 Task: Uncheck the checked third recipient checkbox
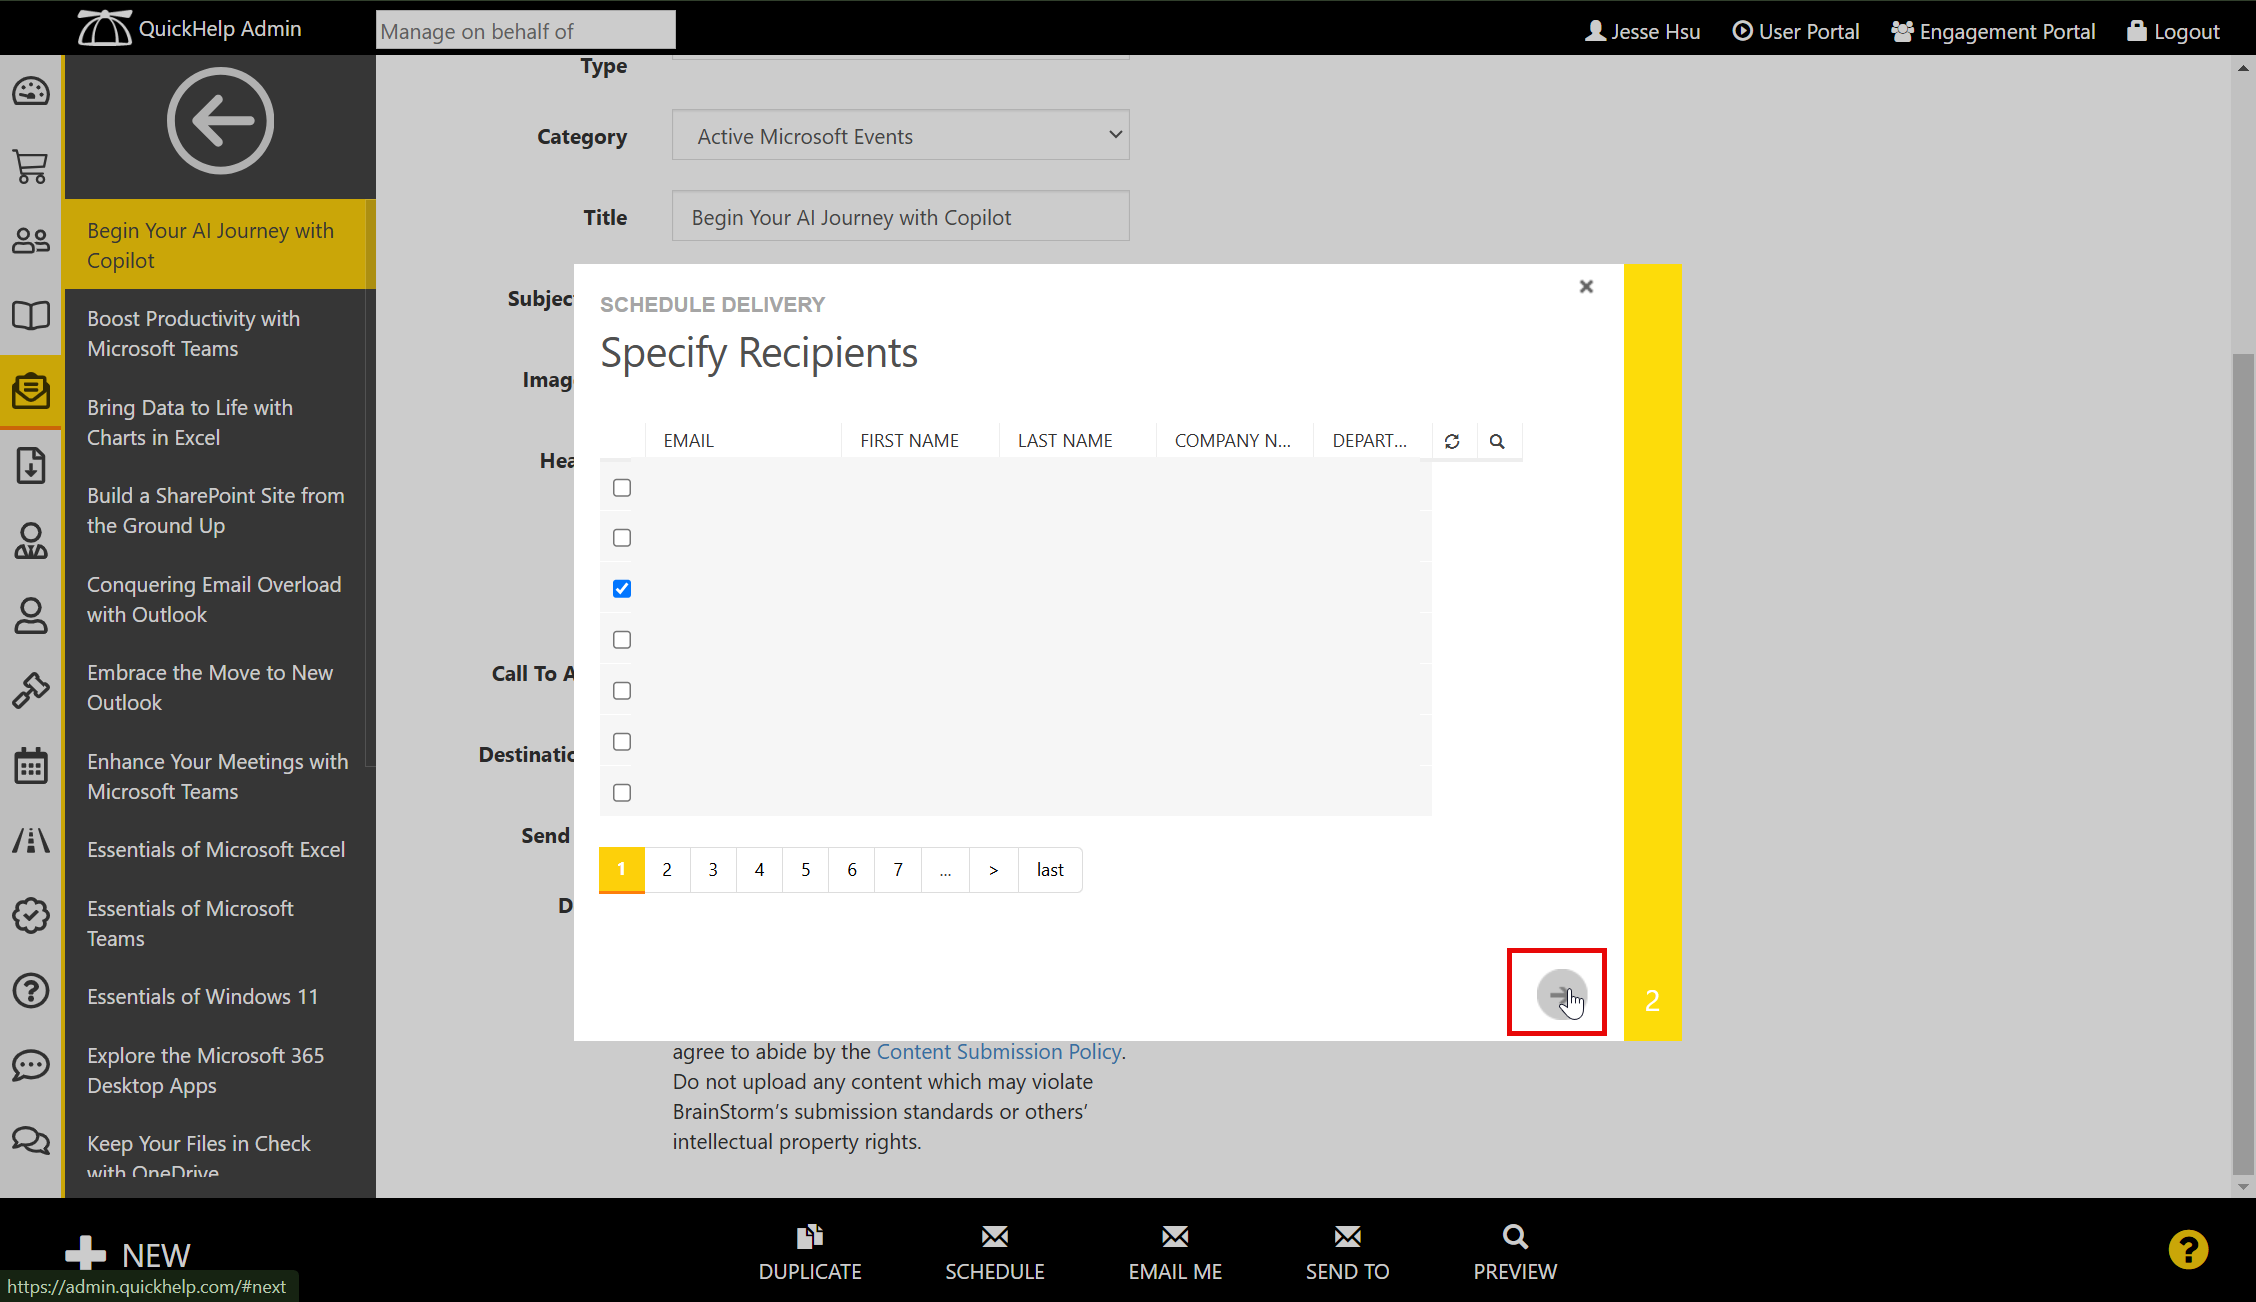point(622,589)
